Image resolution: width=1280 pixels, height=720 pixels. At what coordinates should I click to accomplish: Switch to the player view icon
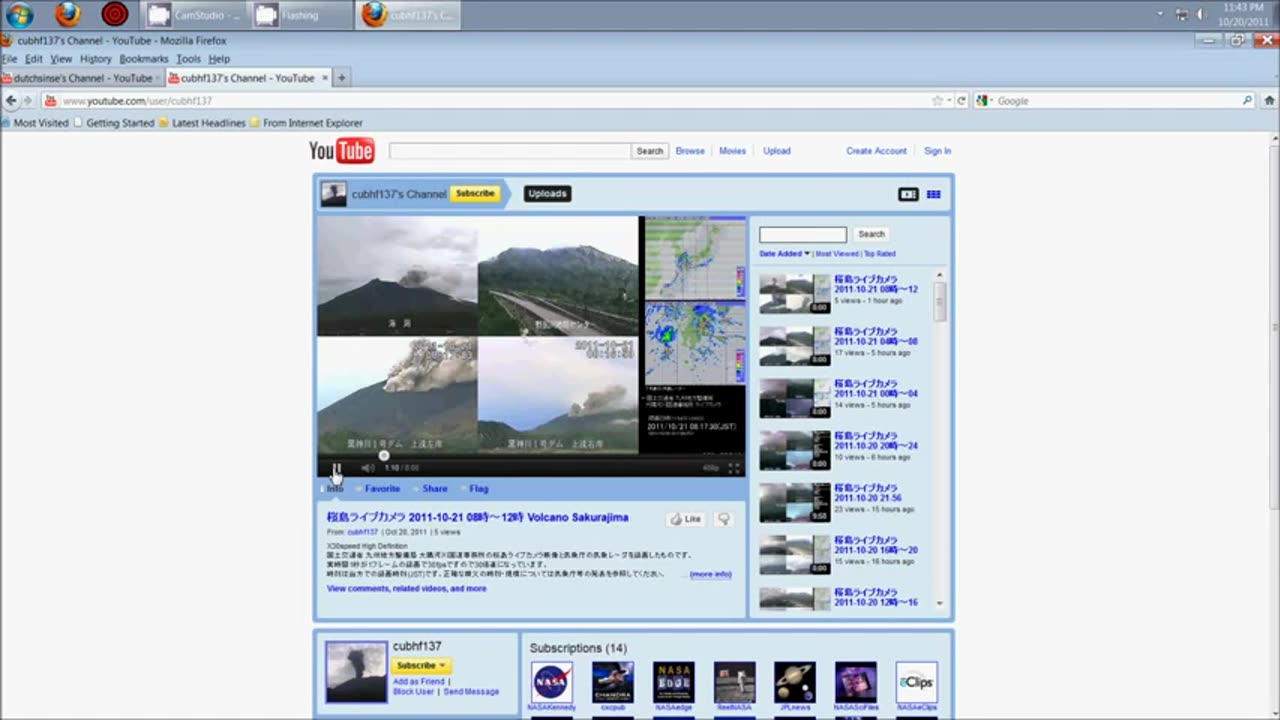(x=908, y=194)
